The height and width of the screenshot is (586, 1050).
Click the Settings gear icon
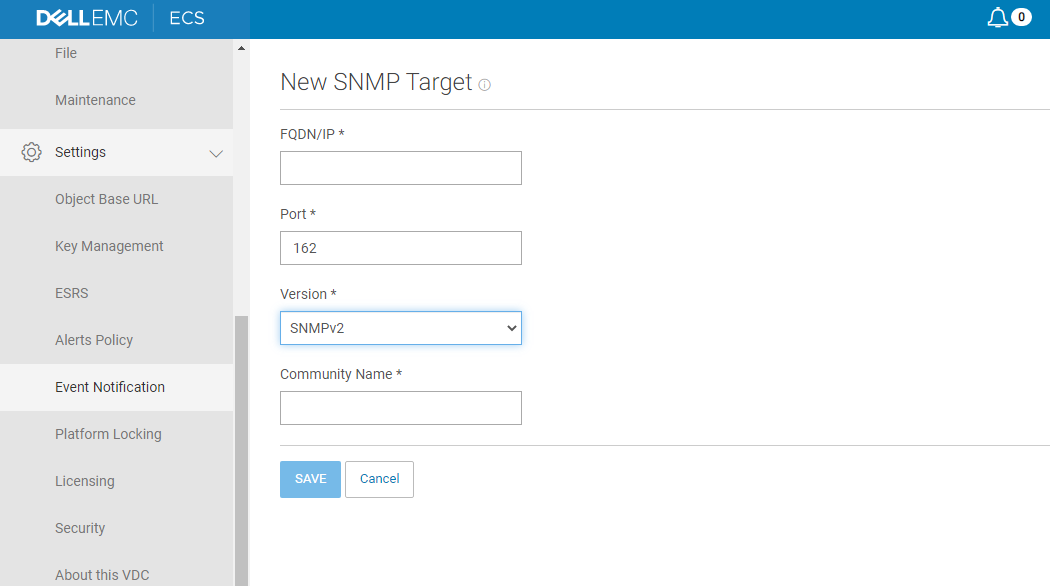[x=30, y=152]
